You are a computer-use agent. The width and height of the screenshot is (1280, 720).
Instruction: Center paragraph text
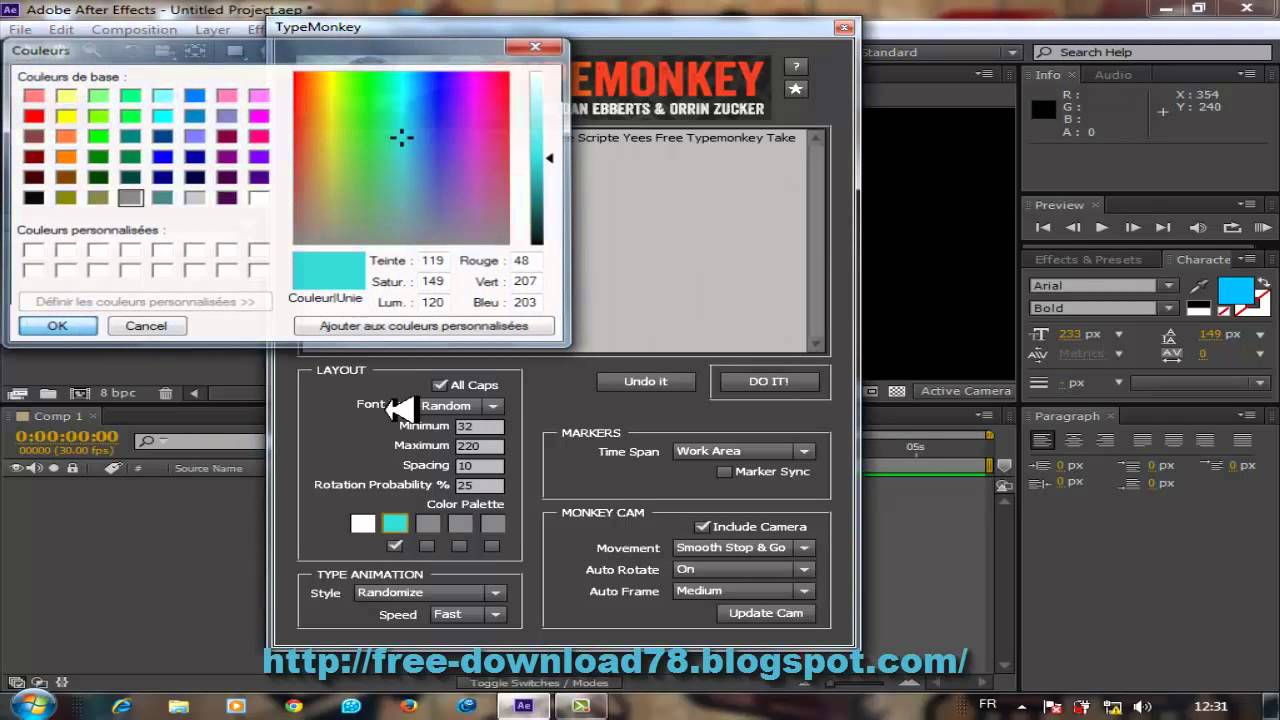click(1074, 440)
